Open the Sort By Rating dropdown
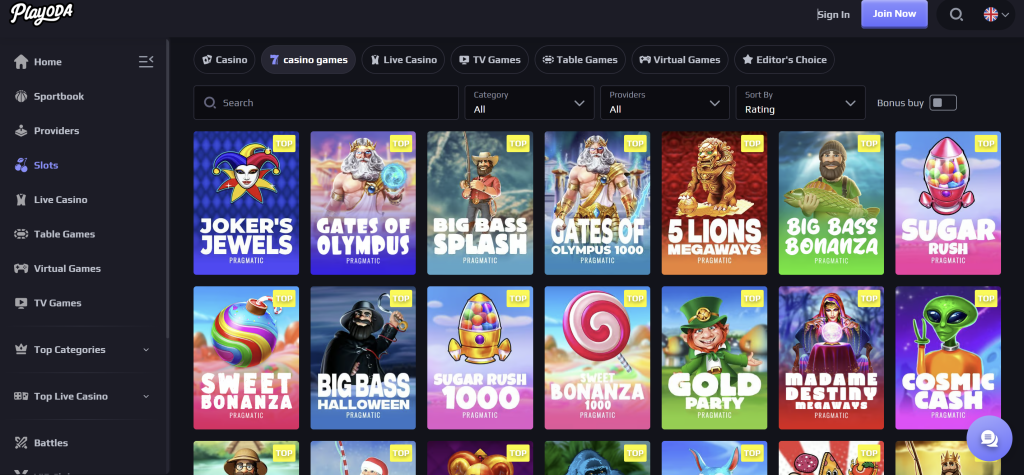Viewport: 1024px width, 475px height. pos(800,103)
